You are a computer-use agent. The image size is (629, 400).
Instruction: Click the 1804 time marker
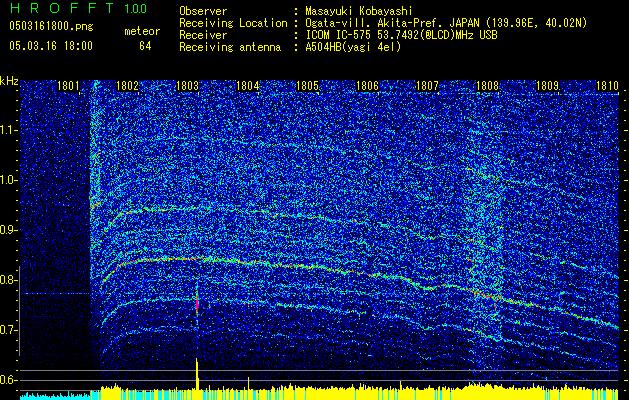point(248,86)
